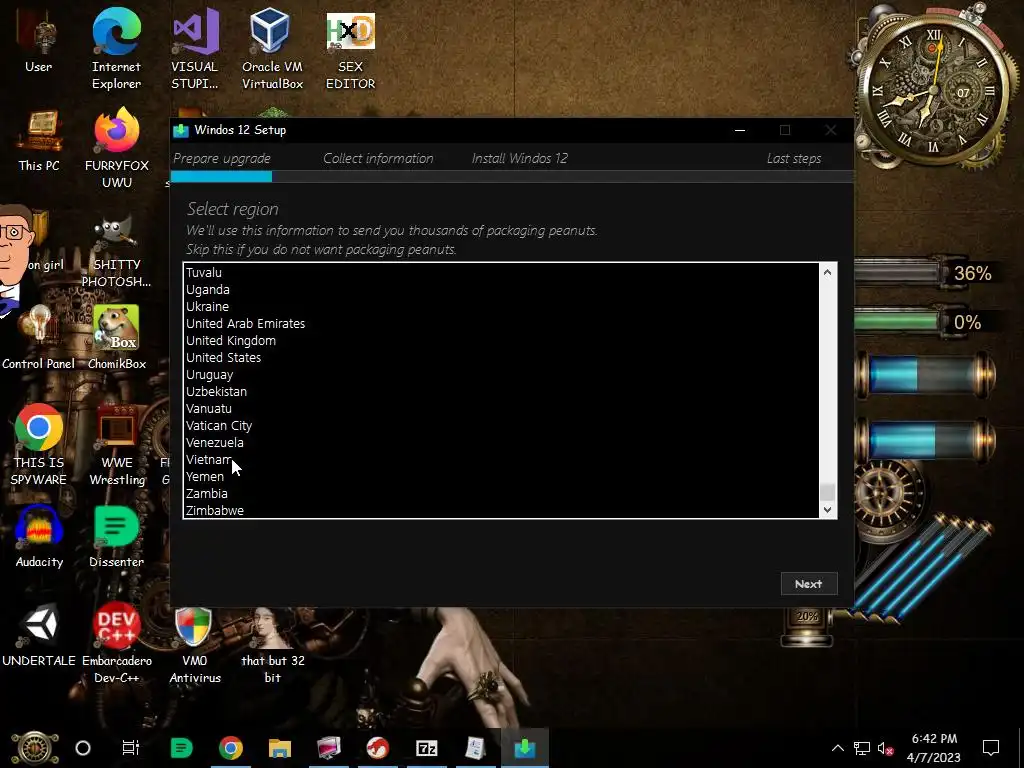Open the VMO Antivirus shield icon
The image size is (1024, 768).
click(195, 645)
